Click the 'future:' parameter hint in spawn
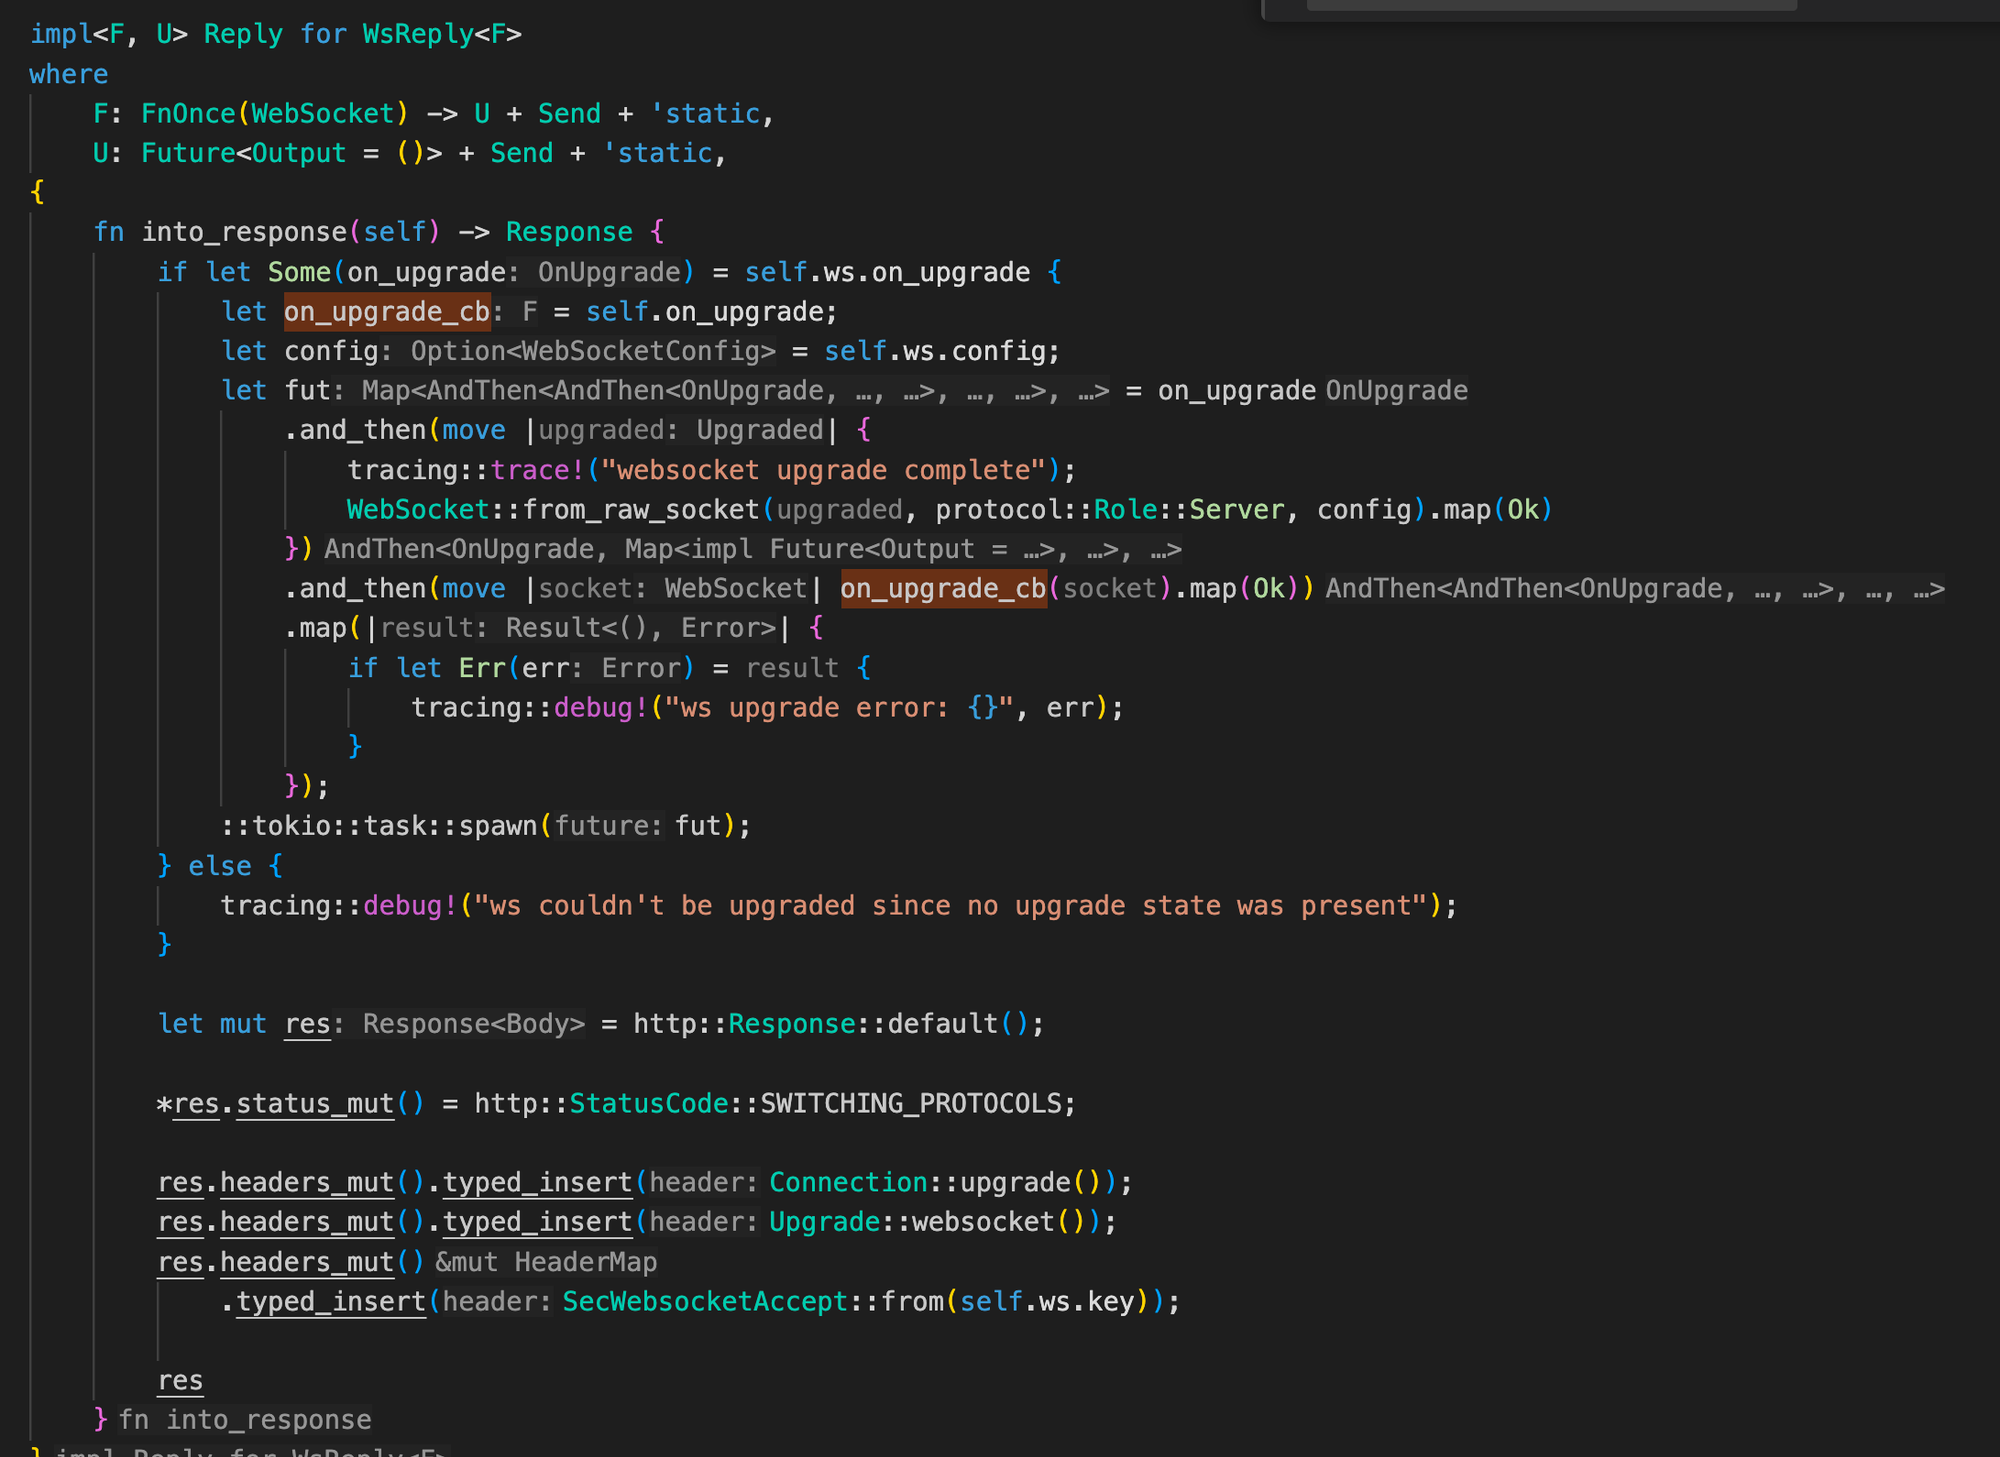This screenshot has height=1457, width=2000. point(608,826)
